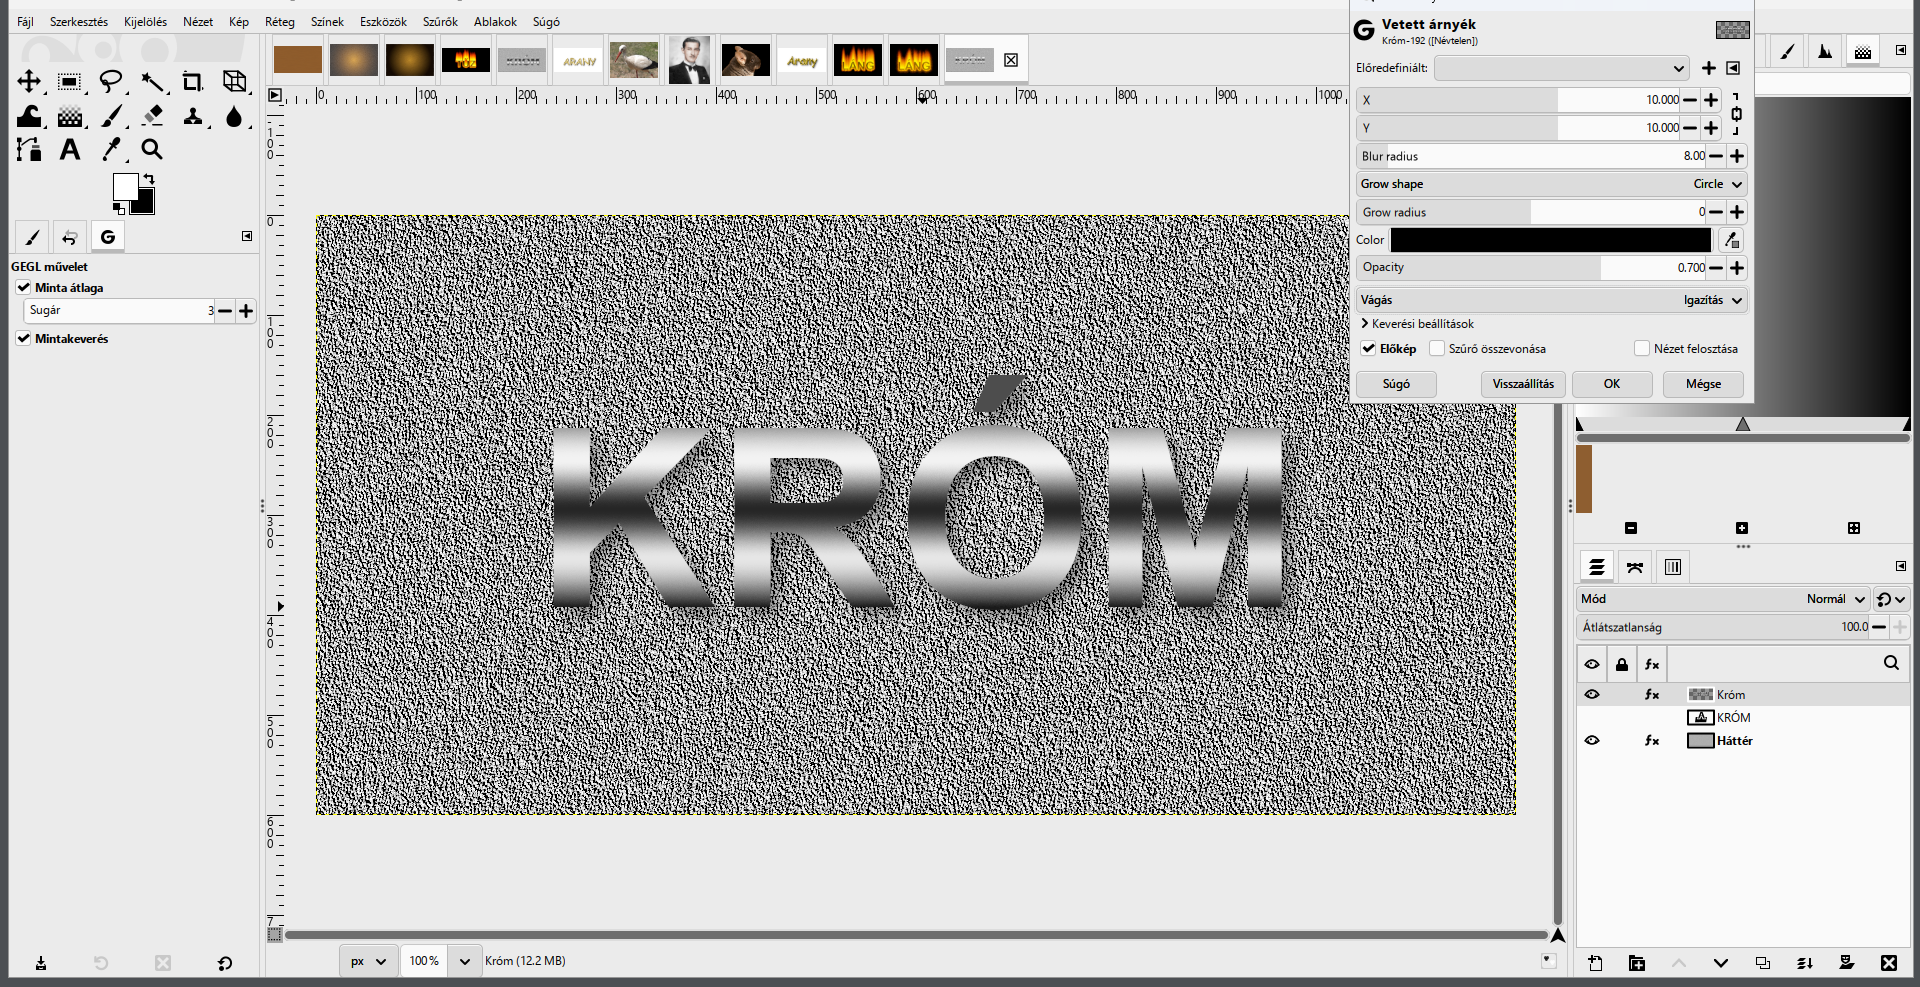
Task: Open the Réteg menu
Action: 280,22
